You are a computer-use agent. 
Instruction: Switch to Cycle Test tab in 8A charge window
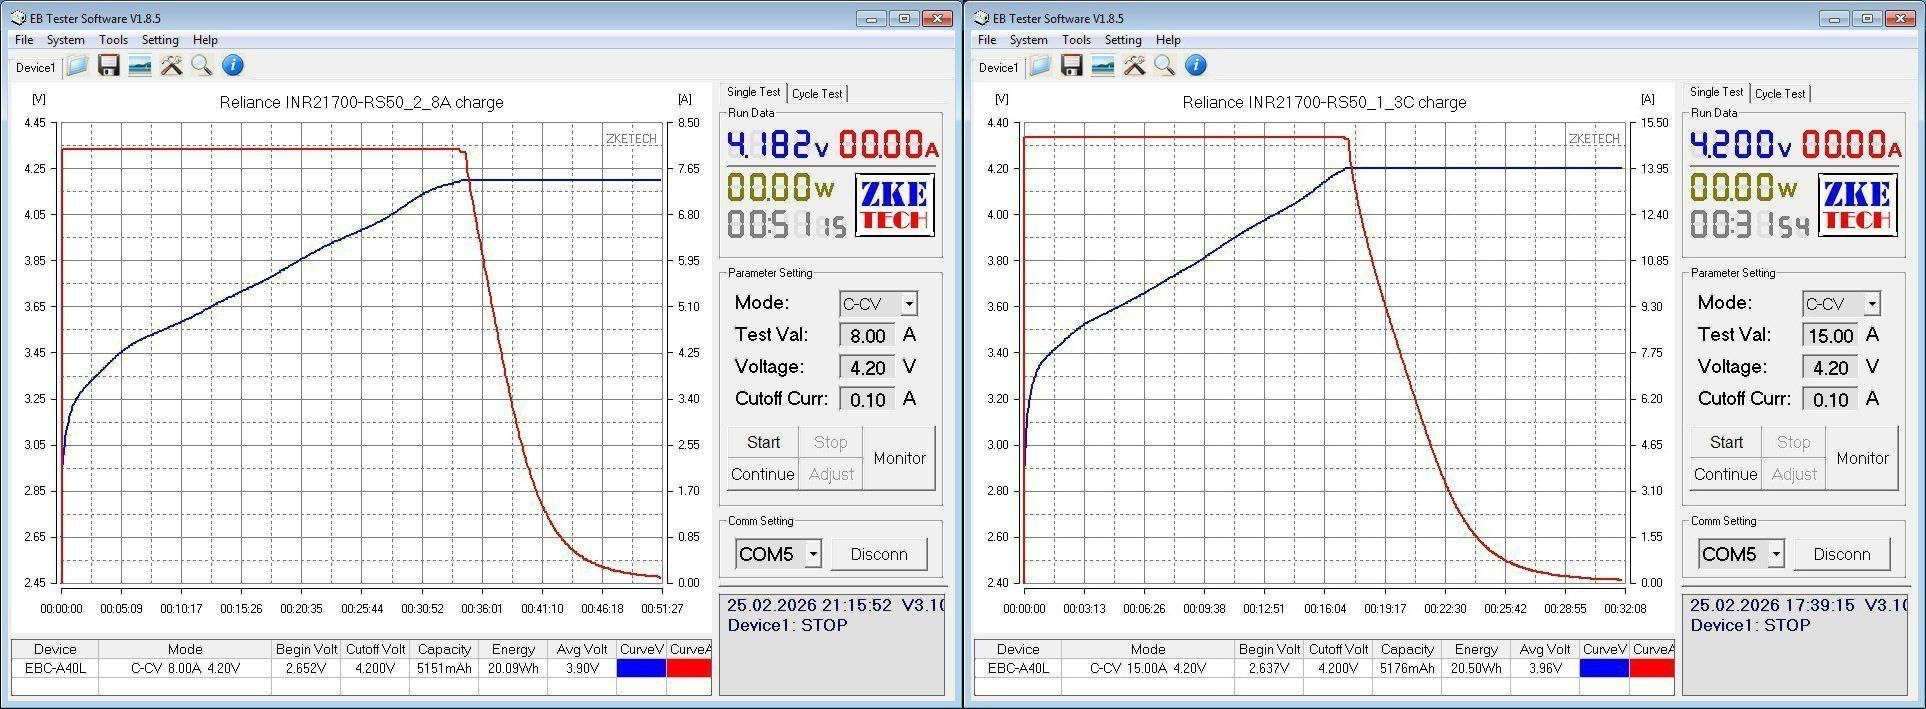tap(817, 94)
